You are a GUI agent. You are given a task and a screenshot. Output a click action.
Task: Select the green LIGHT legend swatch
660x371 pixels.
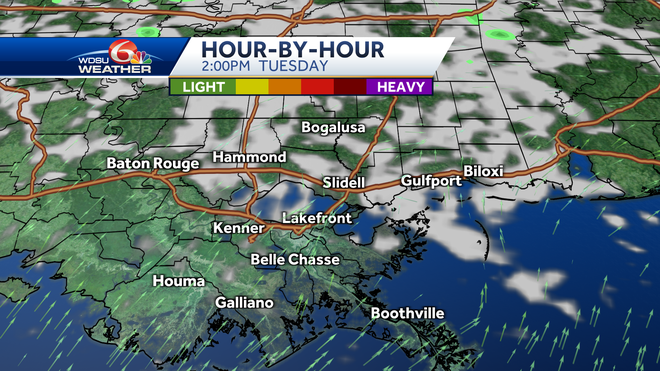pyautogui.click(x=203, y=87)
